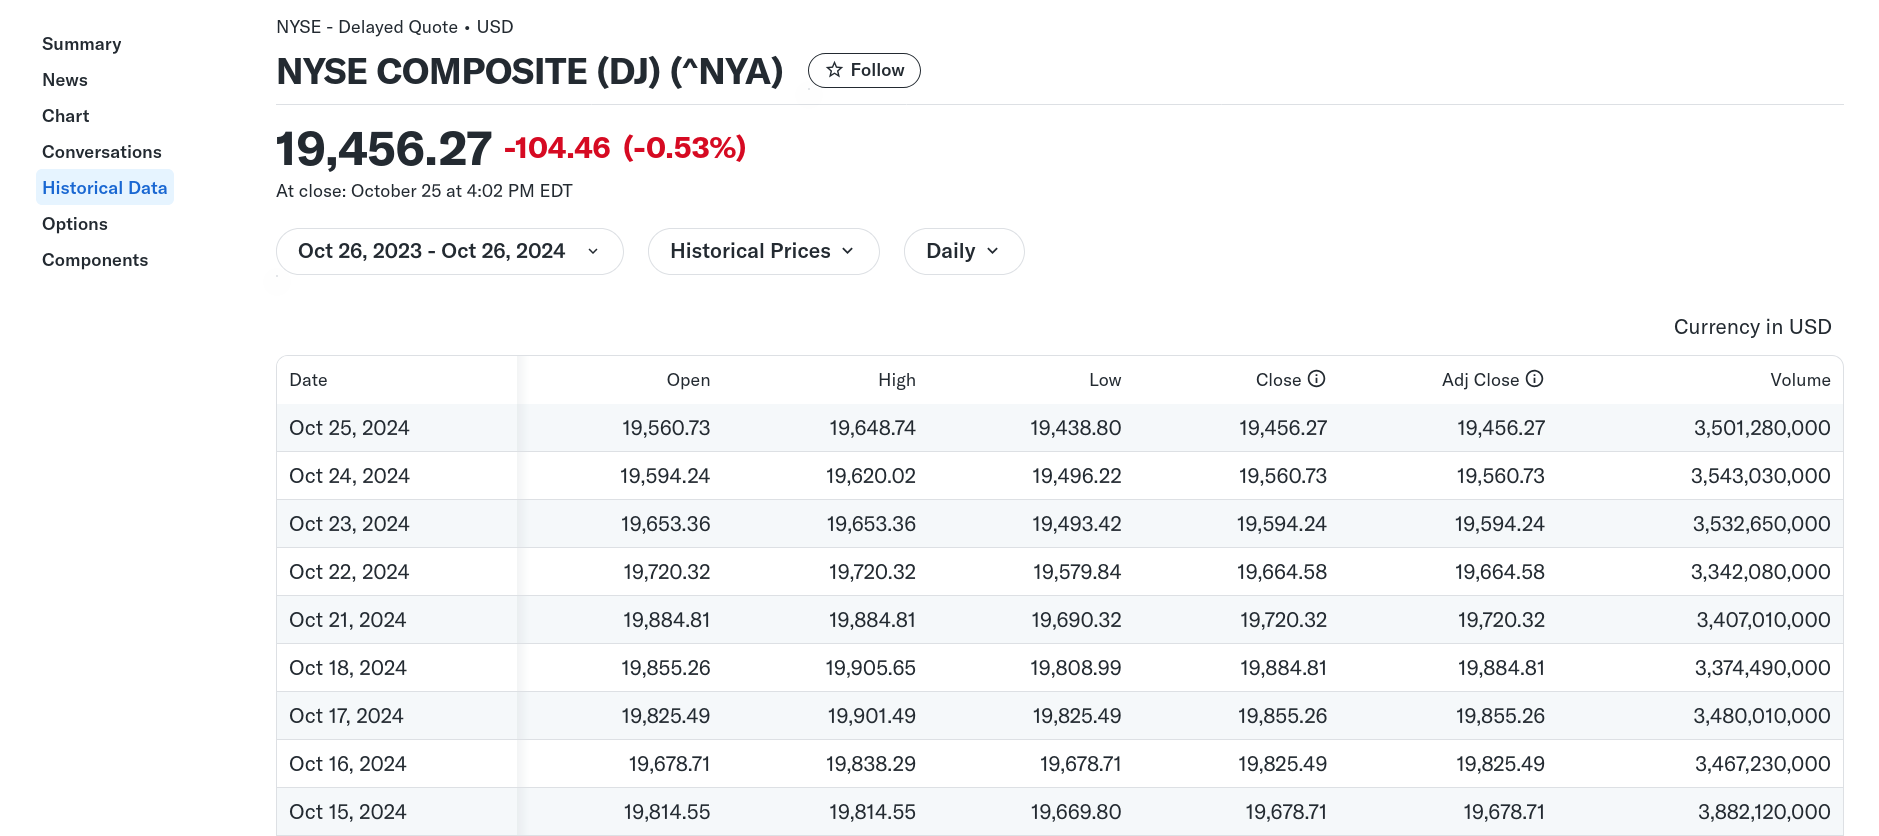
Task: Go to the Summary section
Action: click(x=82, y=44)
